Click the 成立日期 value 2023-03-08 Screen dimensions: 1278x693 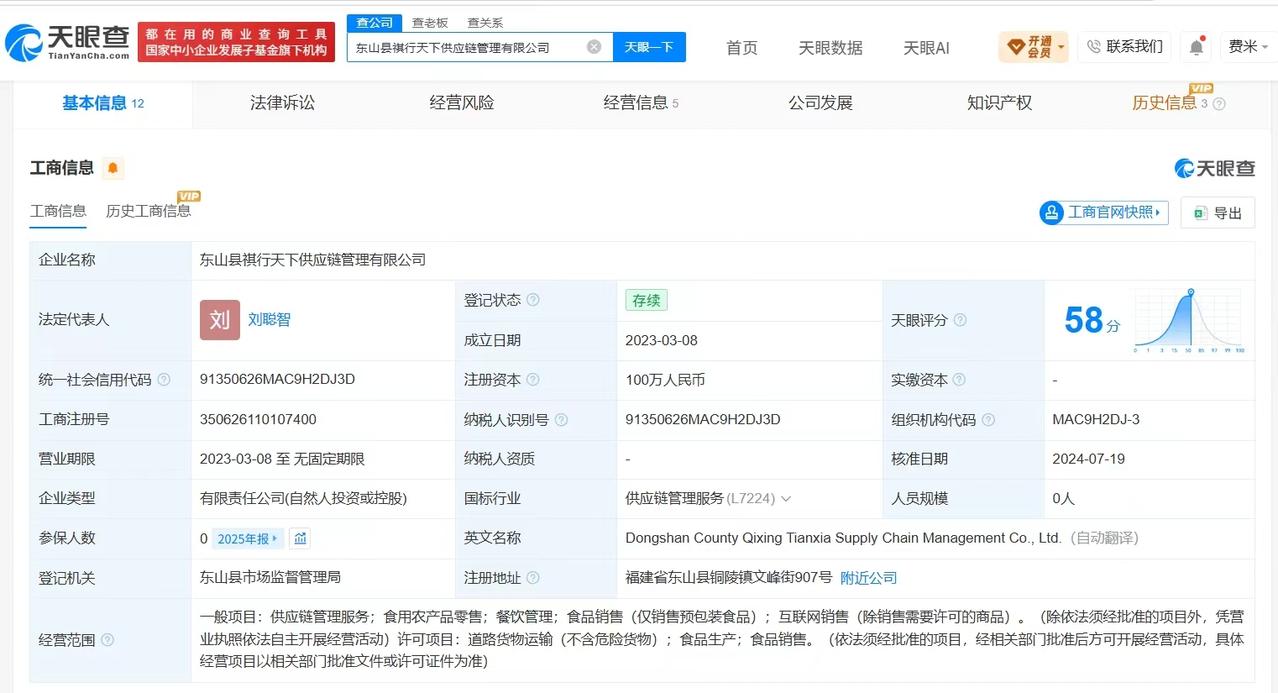tap(662, 340)
